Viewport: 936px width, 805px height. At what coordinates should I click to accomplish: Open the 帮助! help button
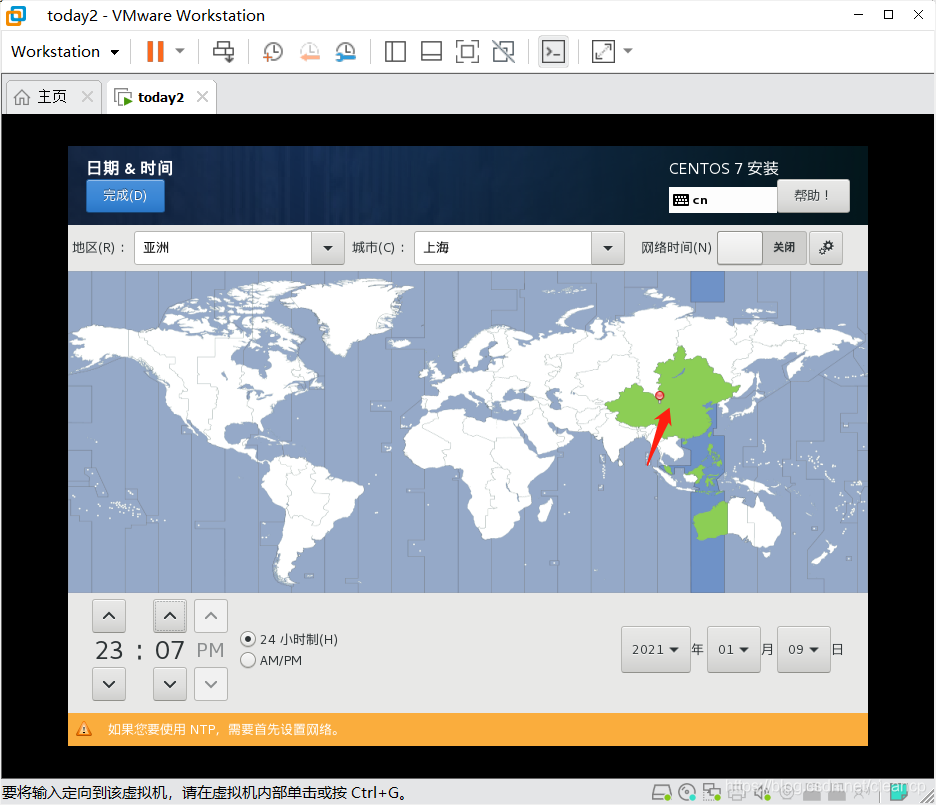click(x=813, y=196)
